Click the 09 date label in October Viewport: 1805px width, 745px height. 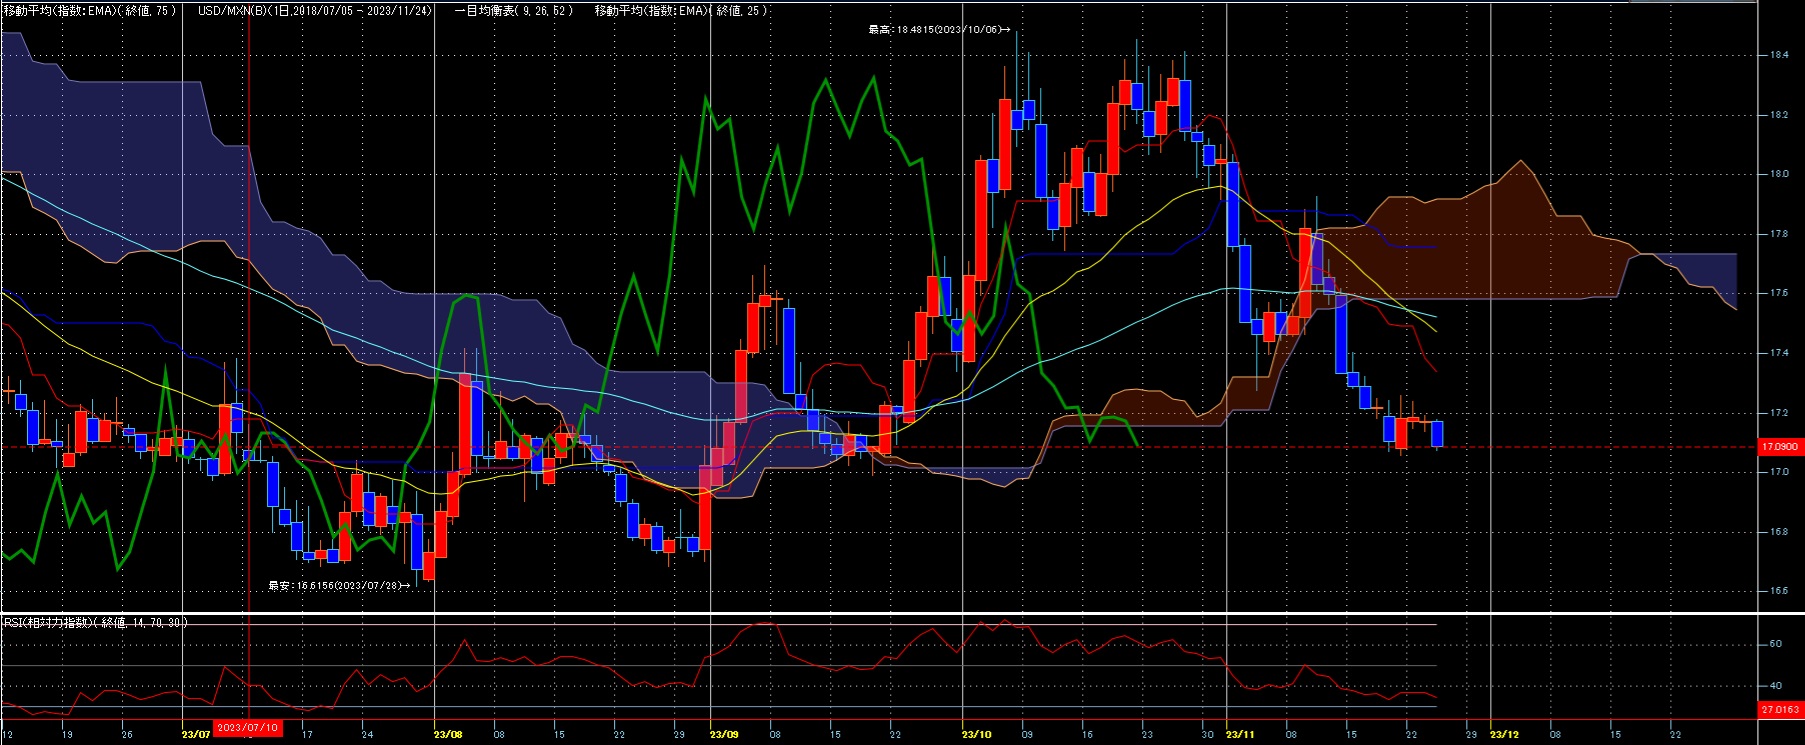[1028, 734]
